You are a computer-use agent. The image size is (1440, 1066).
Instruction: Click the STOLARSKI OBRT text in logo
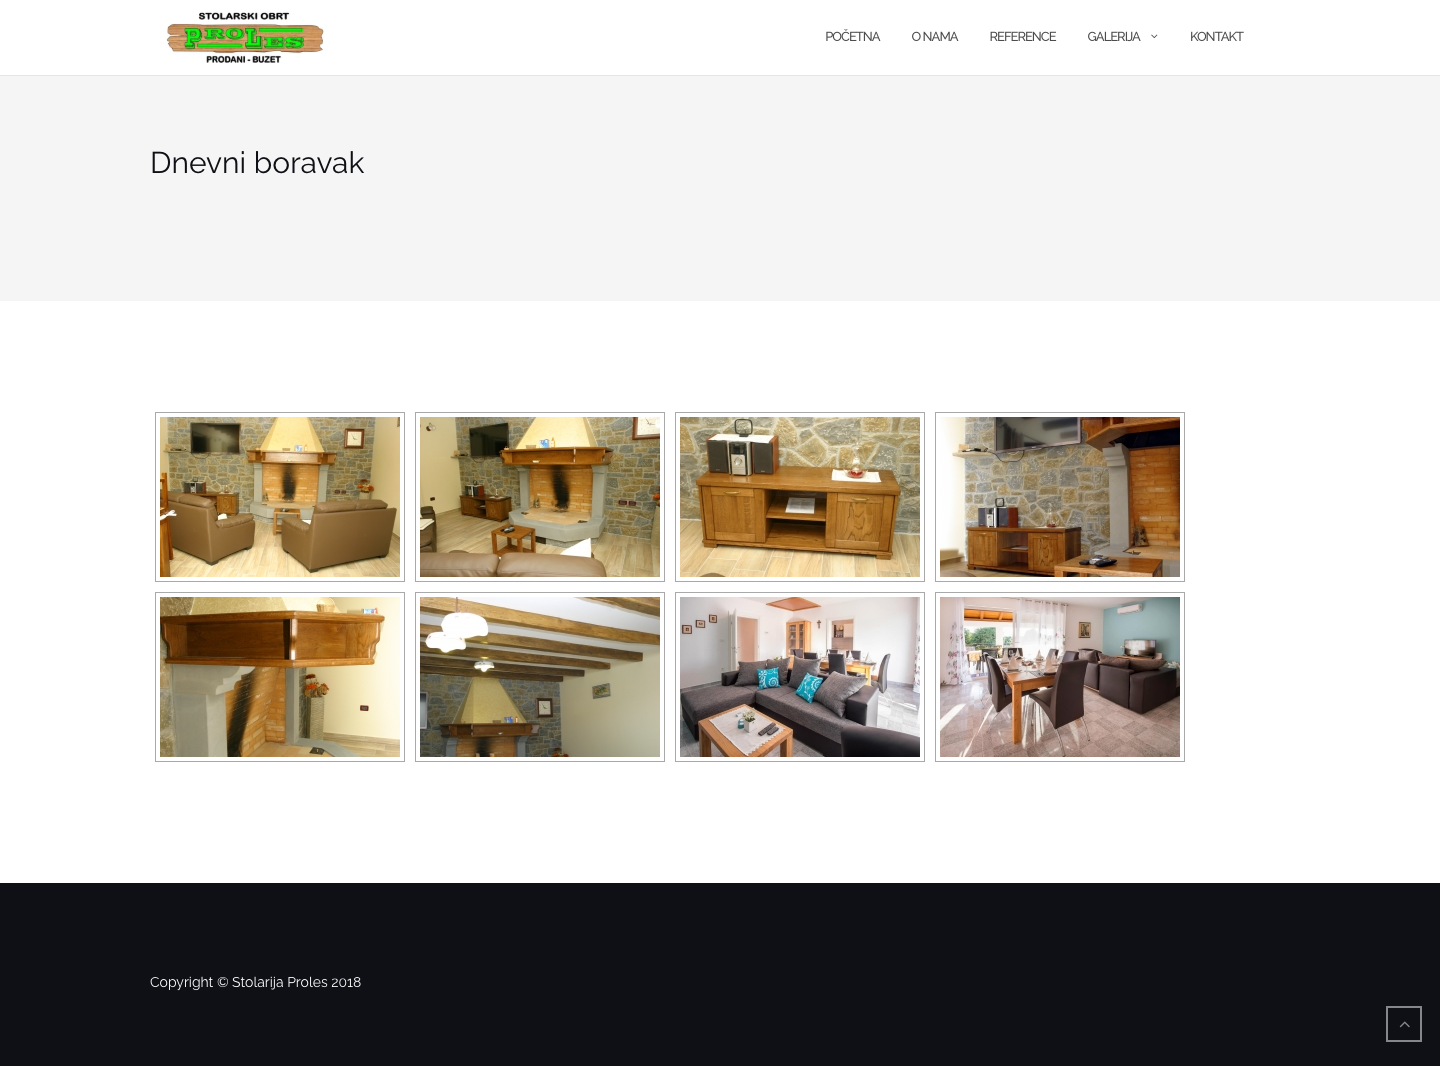tap(244, 17)
